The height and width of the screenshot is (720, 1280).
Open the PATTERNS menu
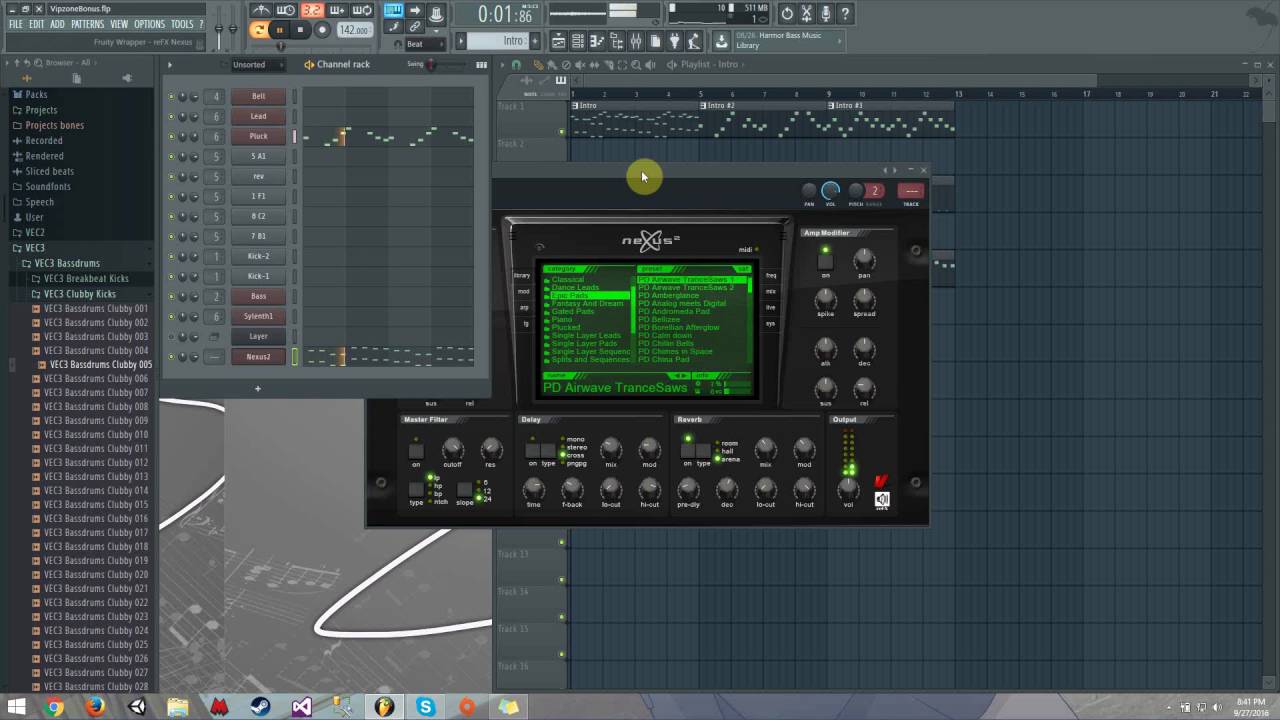[87, 24]
